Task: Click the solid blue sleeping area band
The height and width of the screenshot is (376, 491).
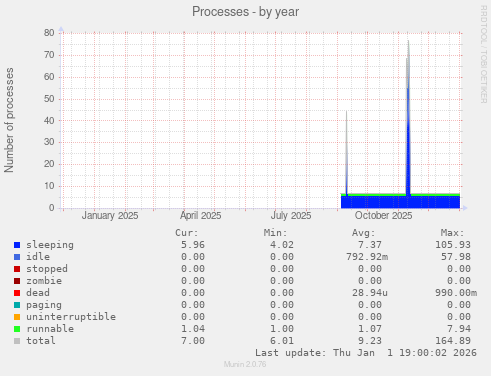Action: [x=400, y=202]
